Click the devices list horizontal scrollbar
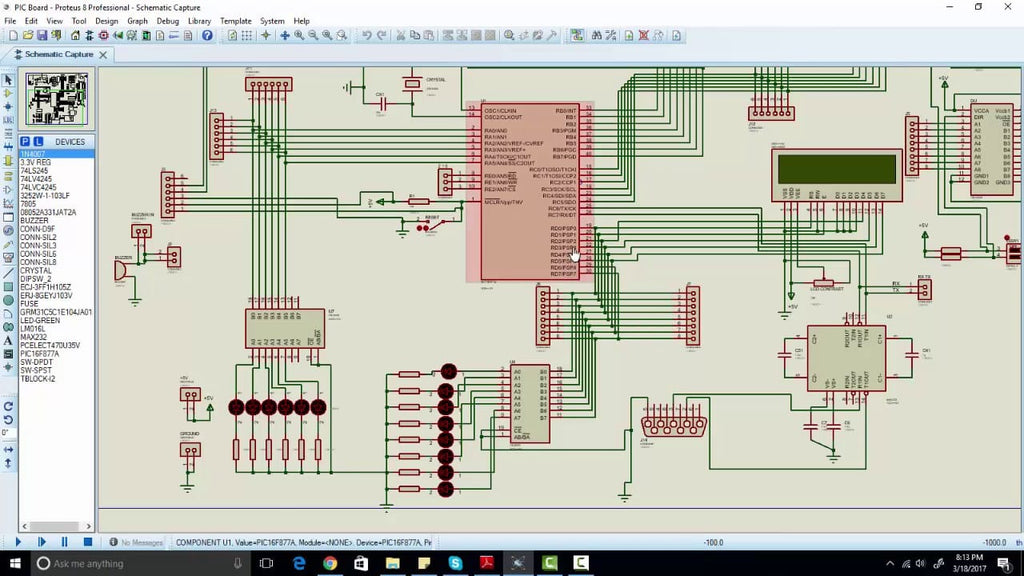Screen dimensions: 1024x576 (x=56, y=526)
